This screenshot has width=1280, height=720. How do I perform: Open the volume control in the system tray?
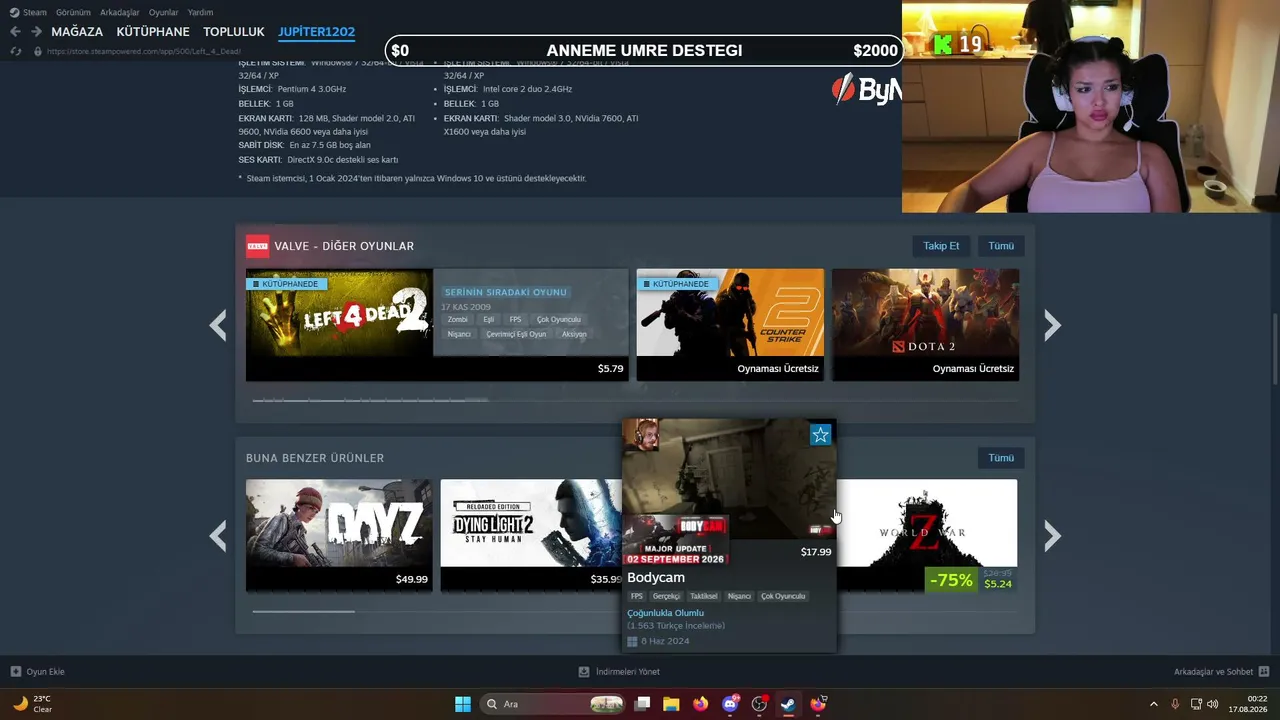point(1213,704)
